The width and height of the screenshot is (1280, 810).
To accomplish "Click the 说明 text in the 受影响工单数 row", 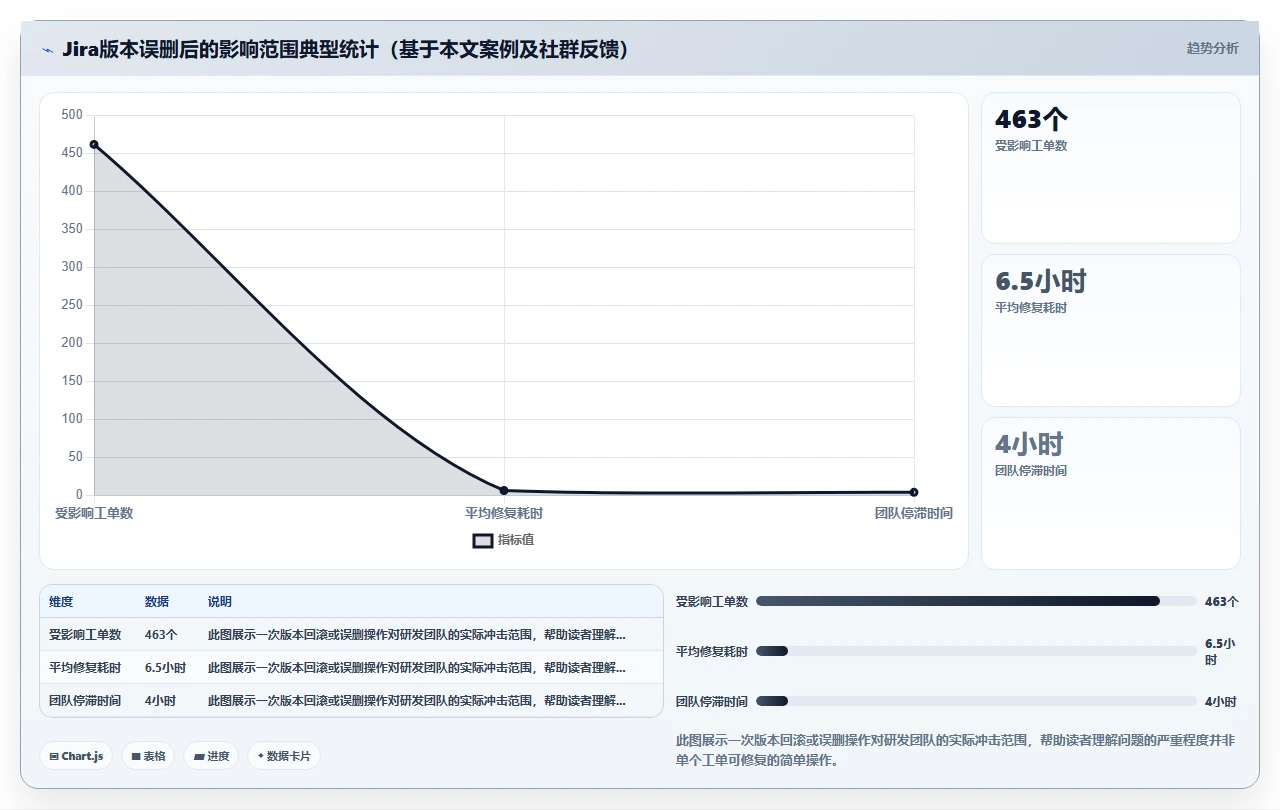I will click(x=417, y=634).
